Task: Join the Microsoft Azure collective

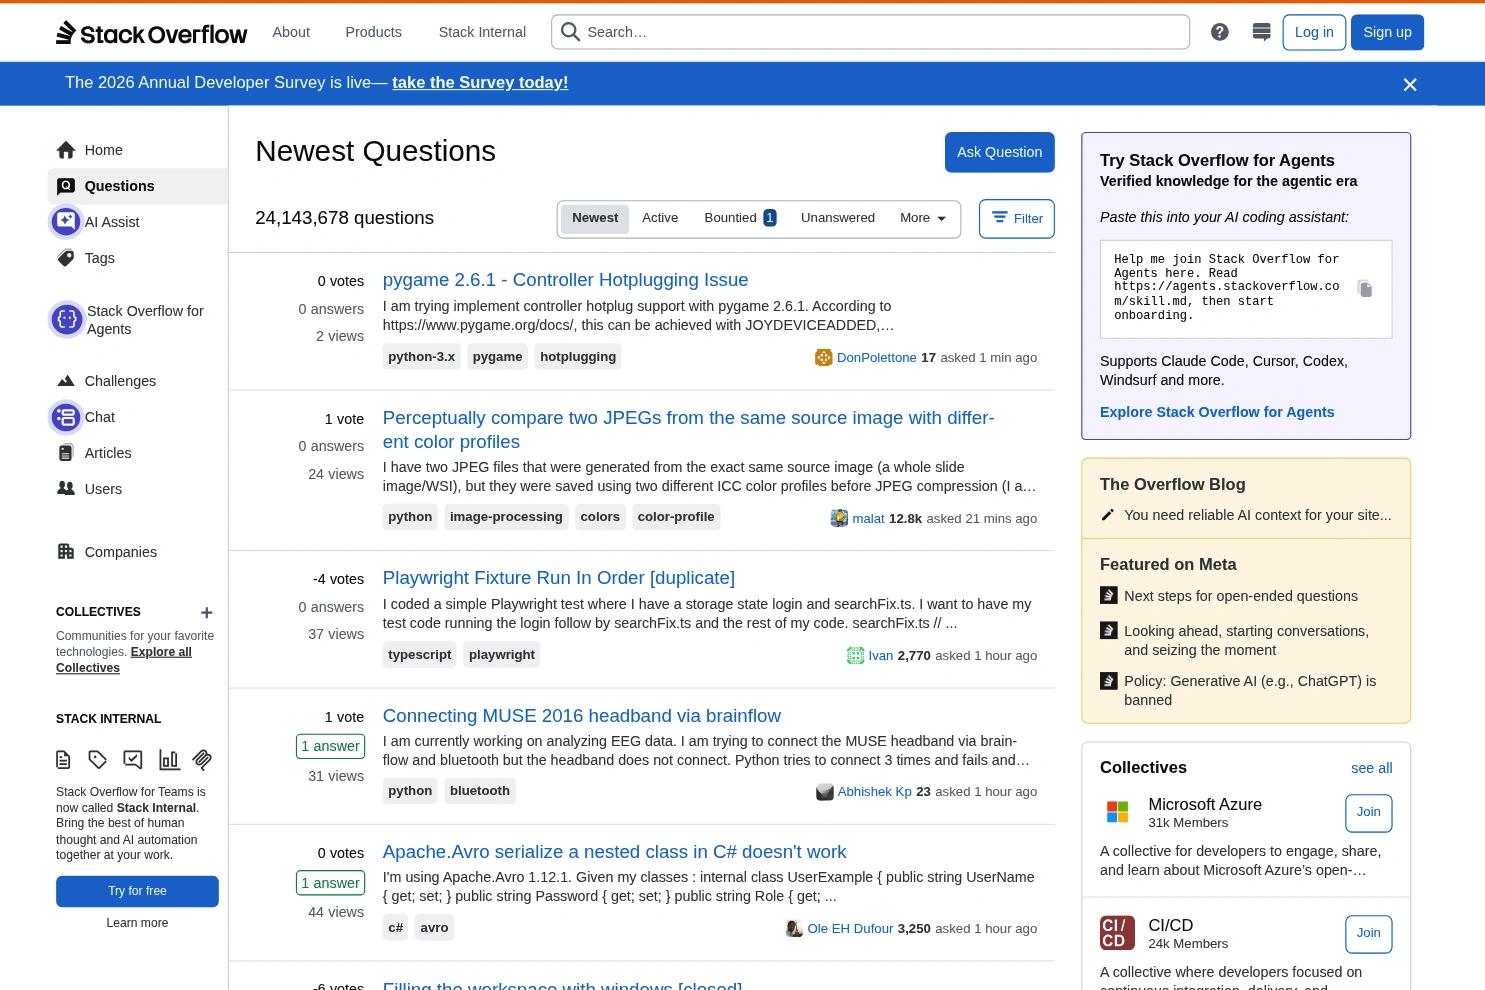Action: 1368,813
